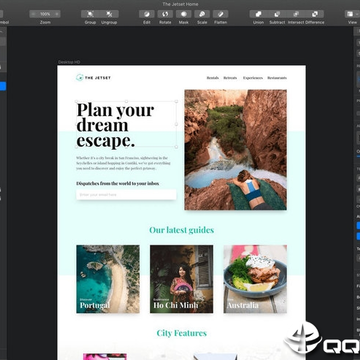Apply the Intersect boolean operation
The width and height of the screenshot is (360, 360).
296,14
